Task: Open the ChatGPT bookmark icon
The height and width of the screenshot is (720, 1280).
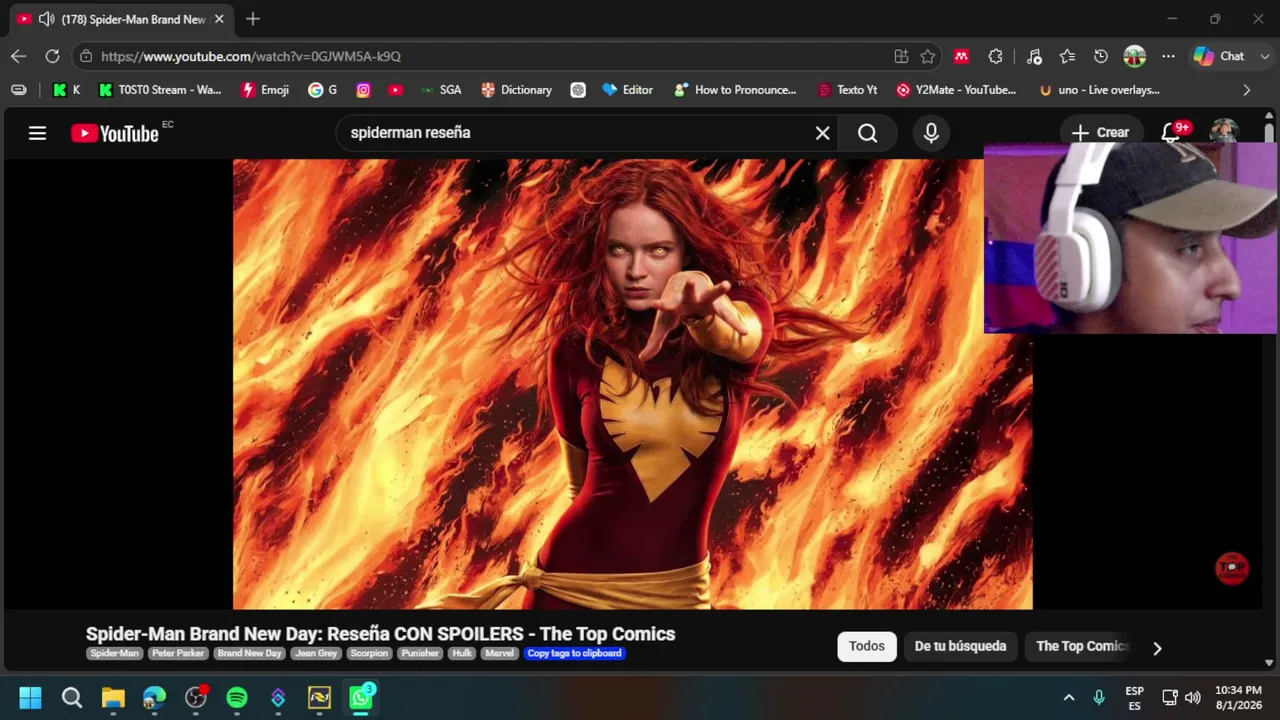Action: 578,90
